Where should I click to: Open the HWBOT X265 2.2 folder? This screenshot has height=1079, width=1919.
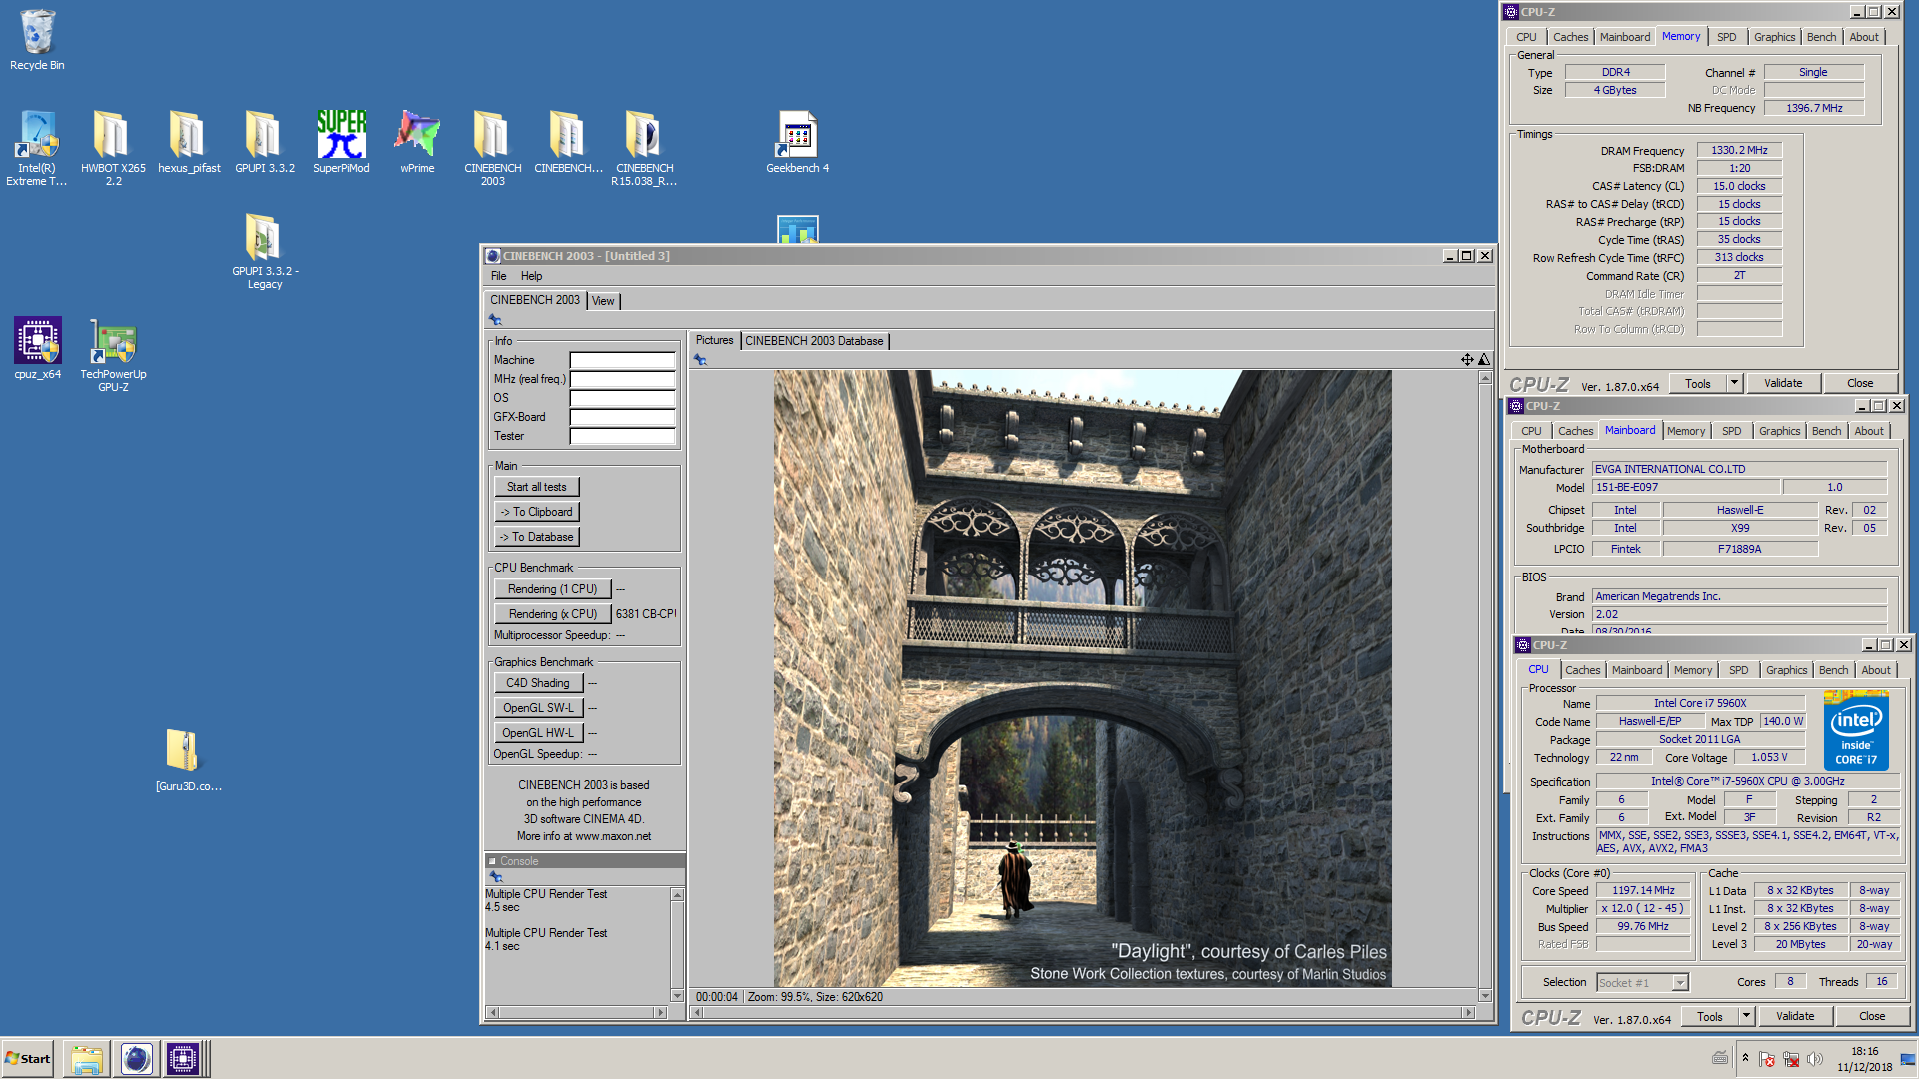coord(113,148)
